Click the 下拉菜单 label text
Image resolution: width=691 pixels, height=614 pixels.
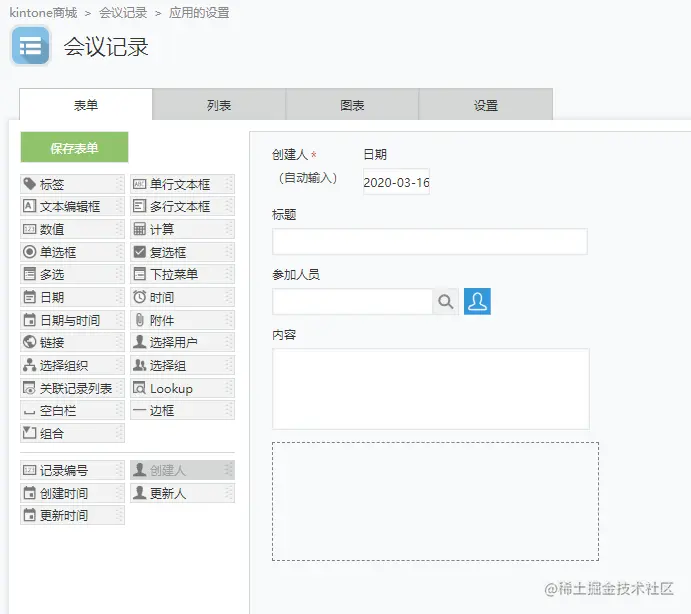[x=174, y=274]
